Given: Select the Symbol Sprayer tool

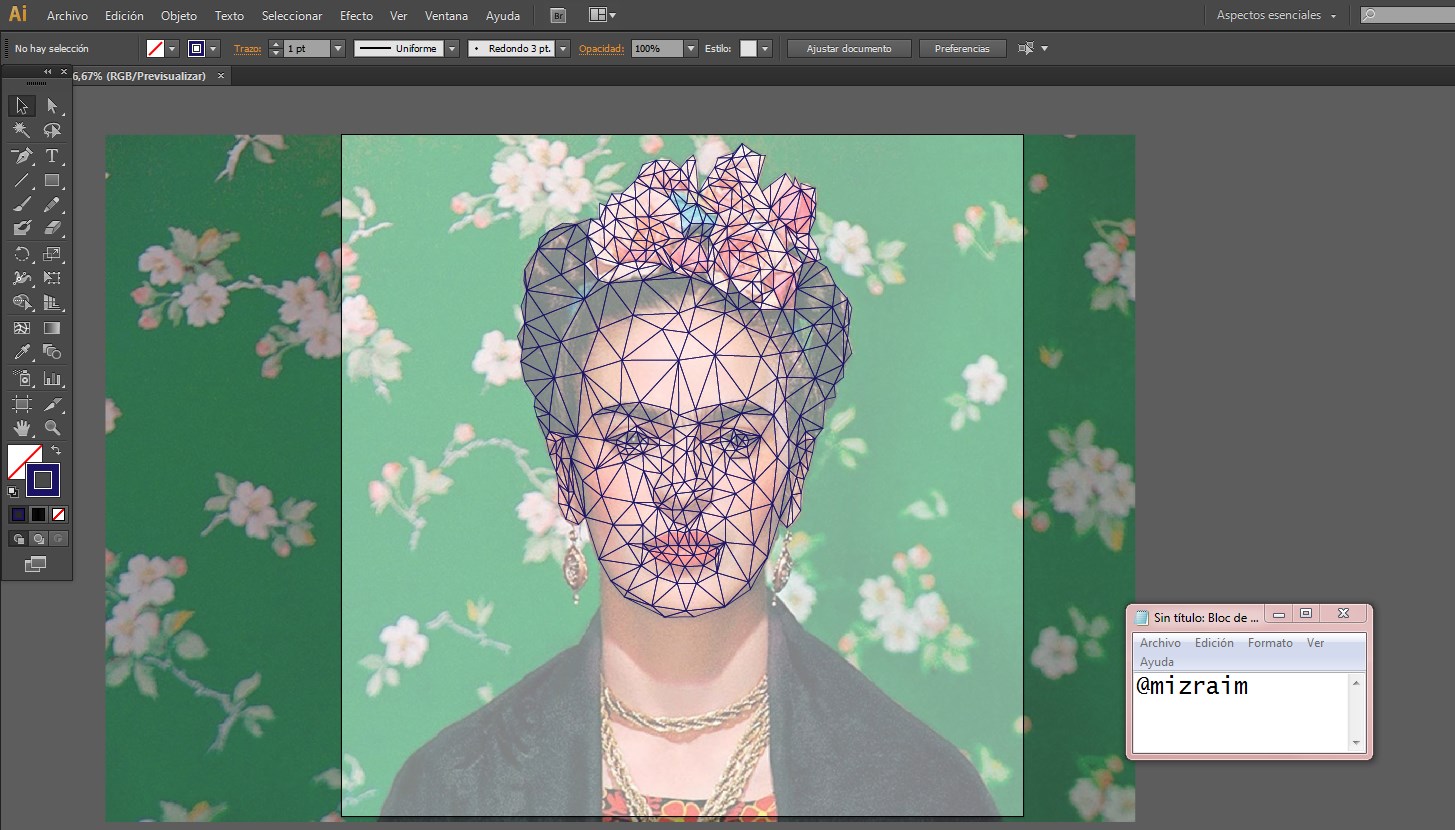Looking at the screenshot, I should [22, 379].
